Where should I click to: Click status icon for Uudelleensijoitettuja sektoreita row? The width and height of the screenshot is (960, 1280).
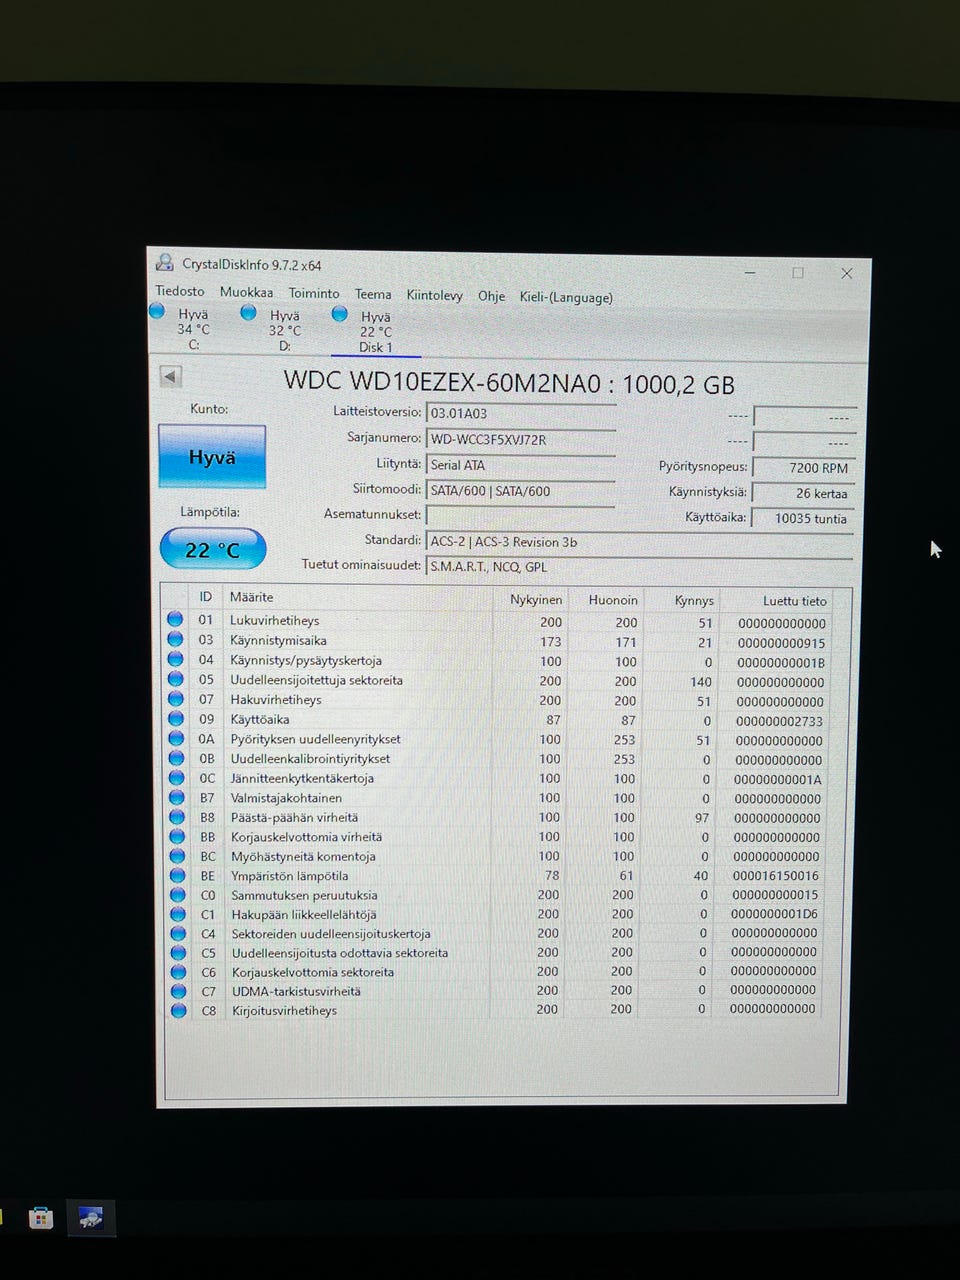pyautogui.click(x=175, y=679)
